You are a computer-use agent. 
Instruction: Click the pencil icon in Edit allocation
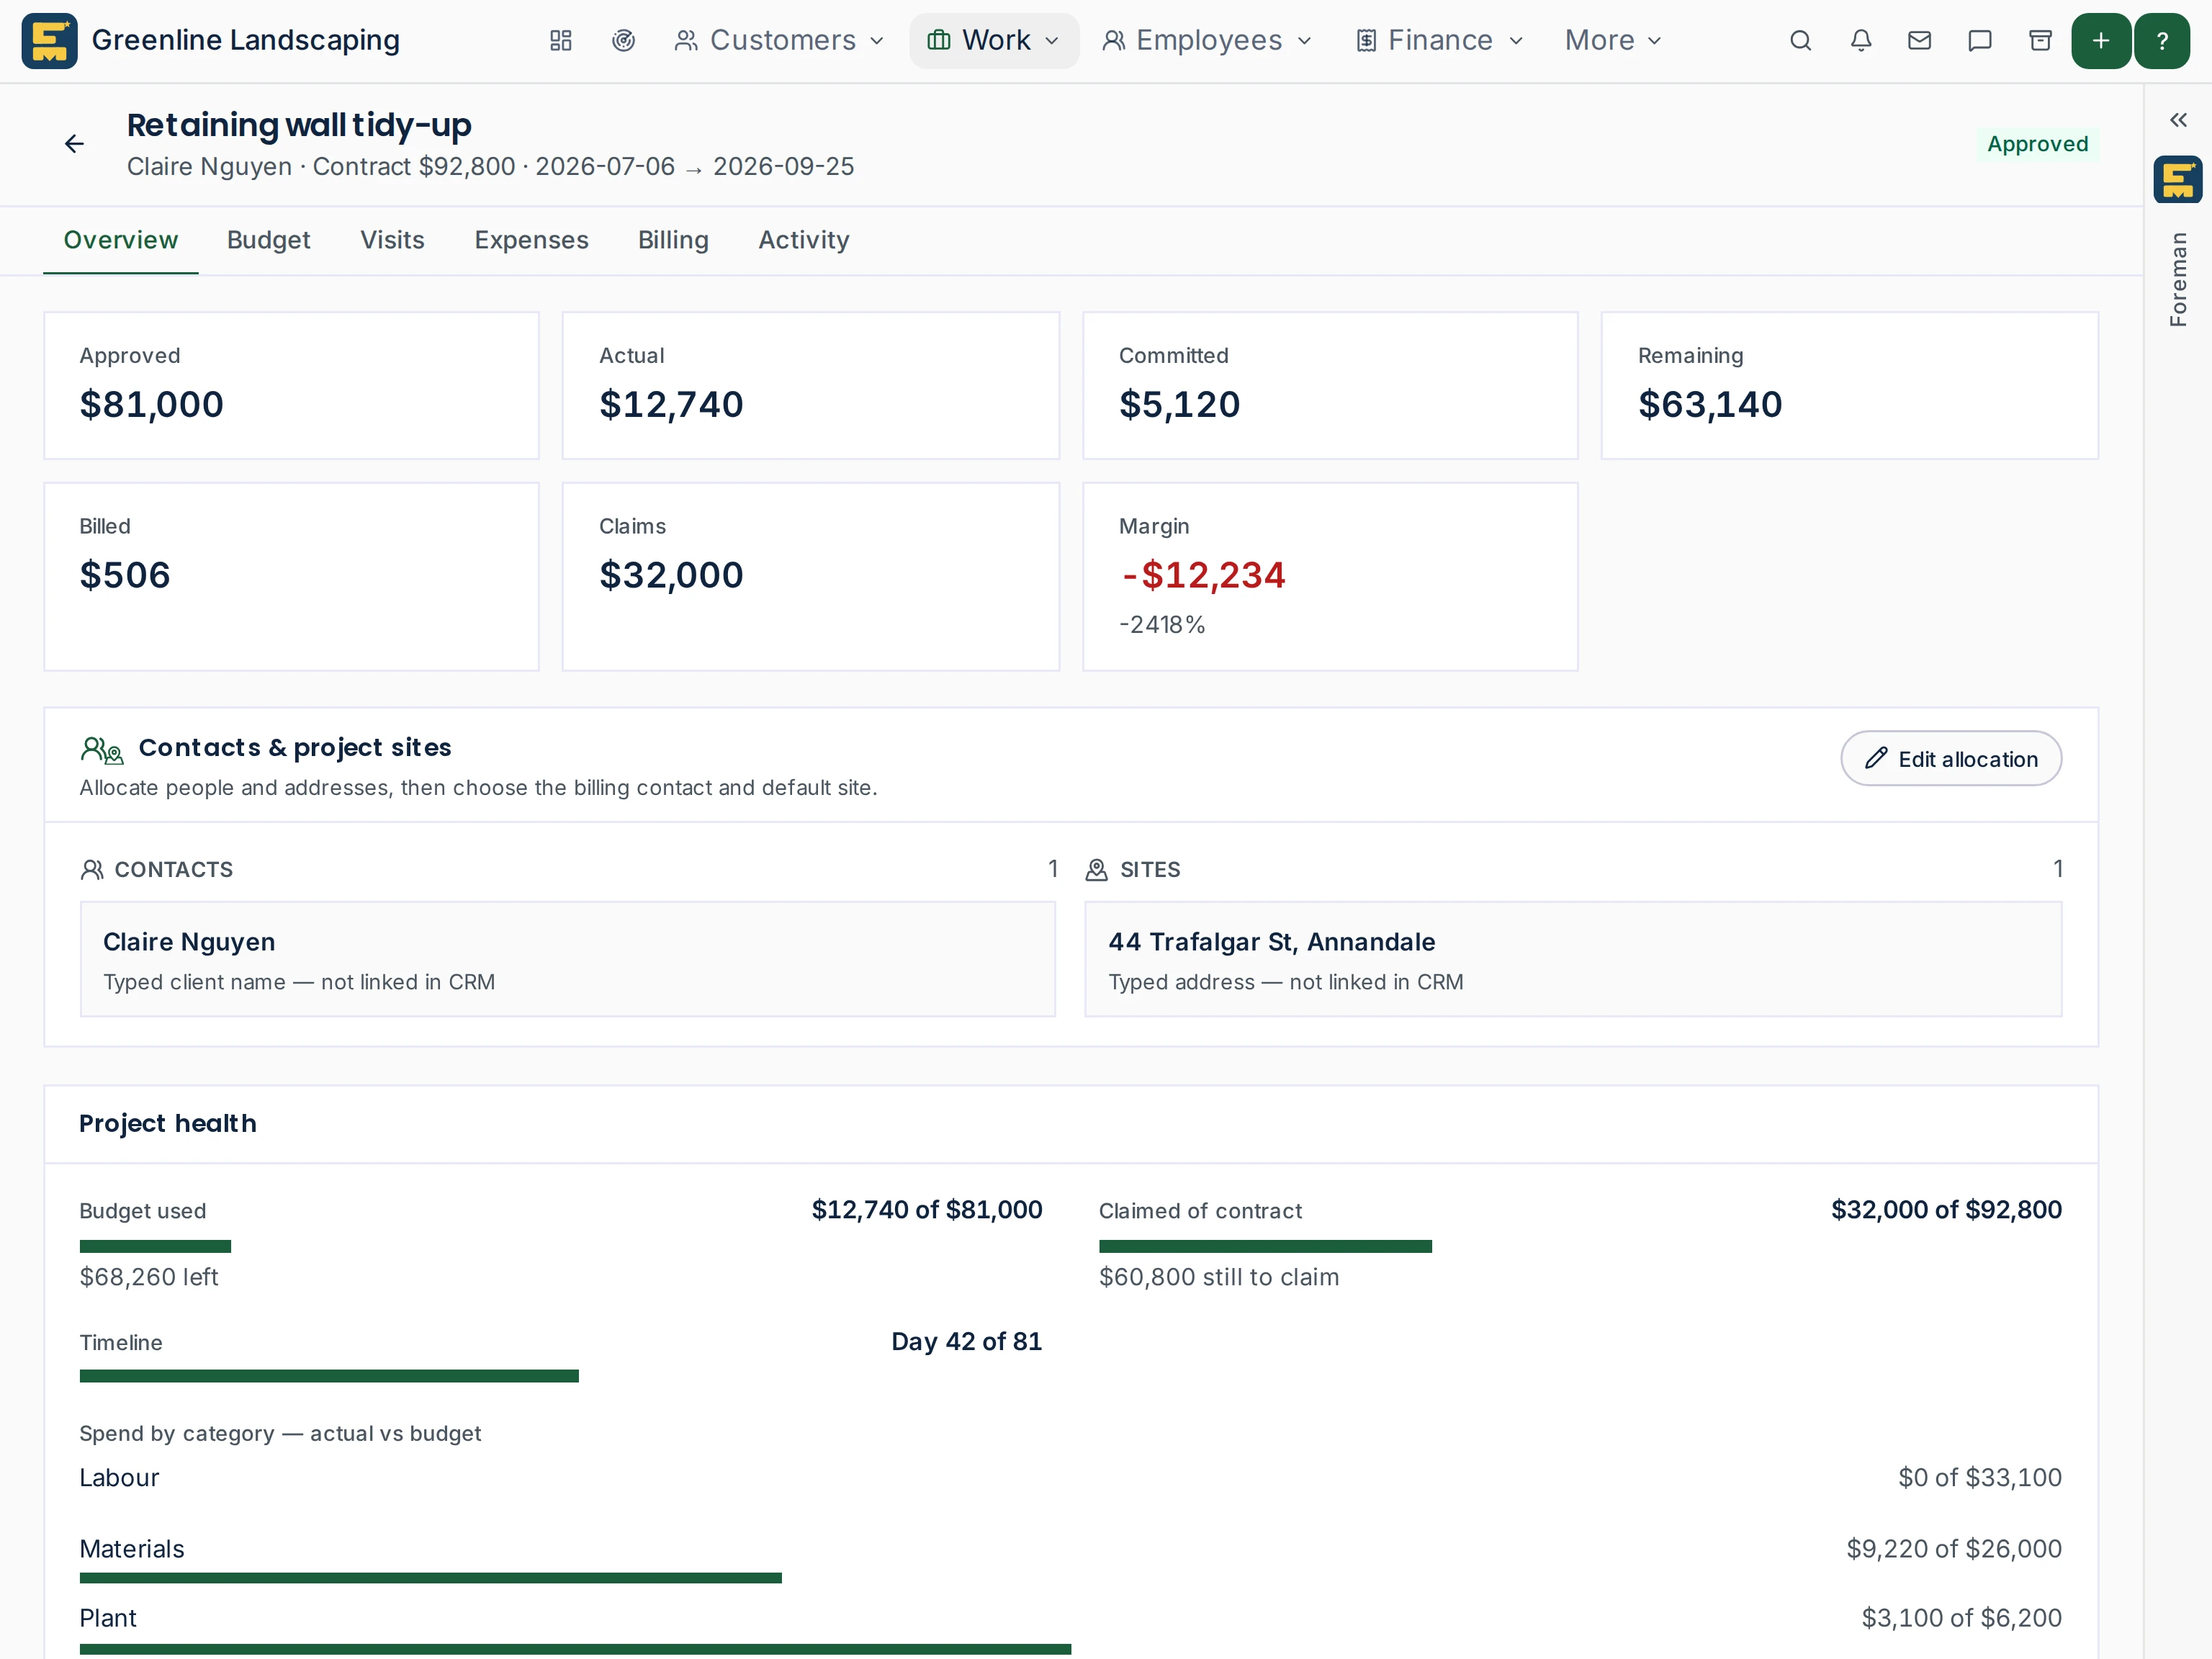1876,759
